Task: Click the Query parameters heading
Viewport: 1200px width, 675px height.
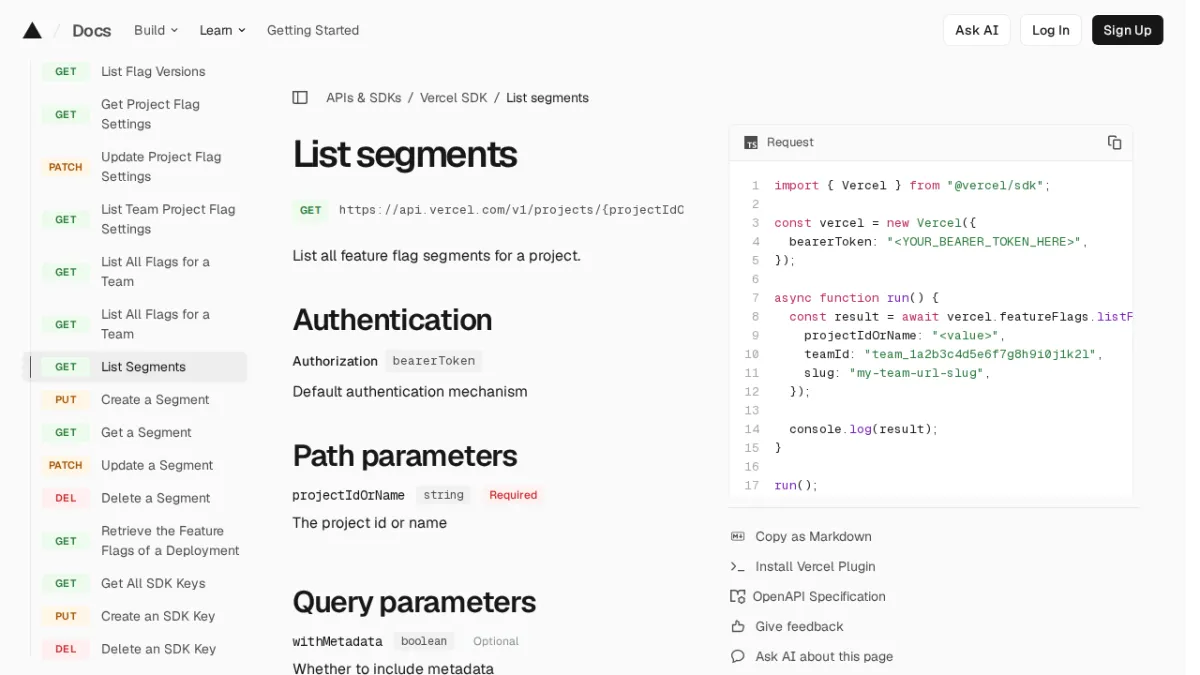Action: (x=414, y=602)
